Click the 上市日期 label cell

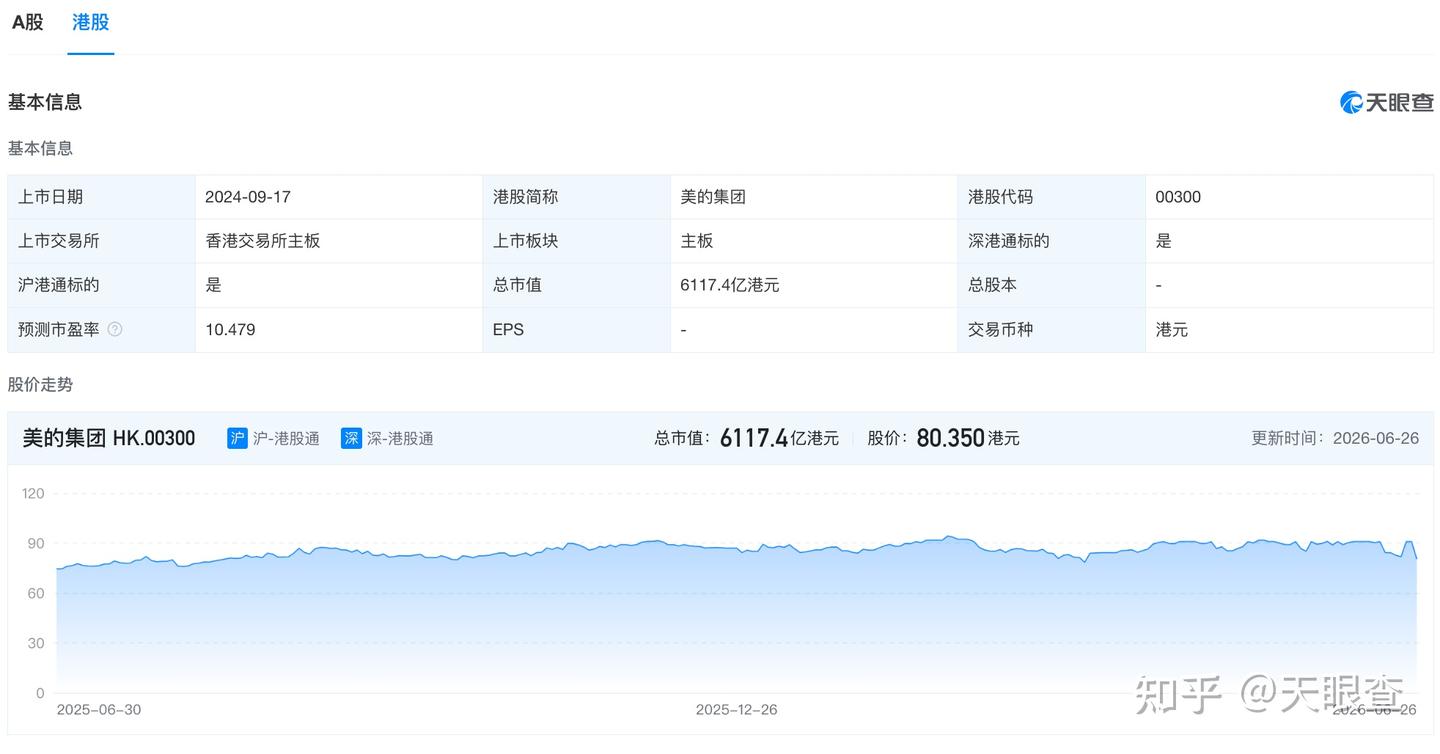click(x=101, y=197)
